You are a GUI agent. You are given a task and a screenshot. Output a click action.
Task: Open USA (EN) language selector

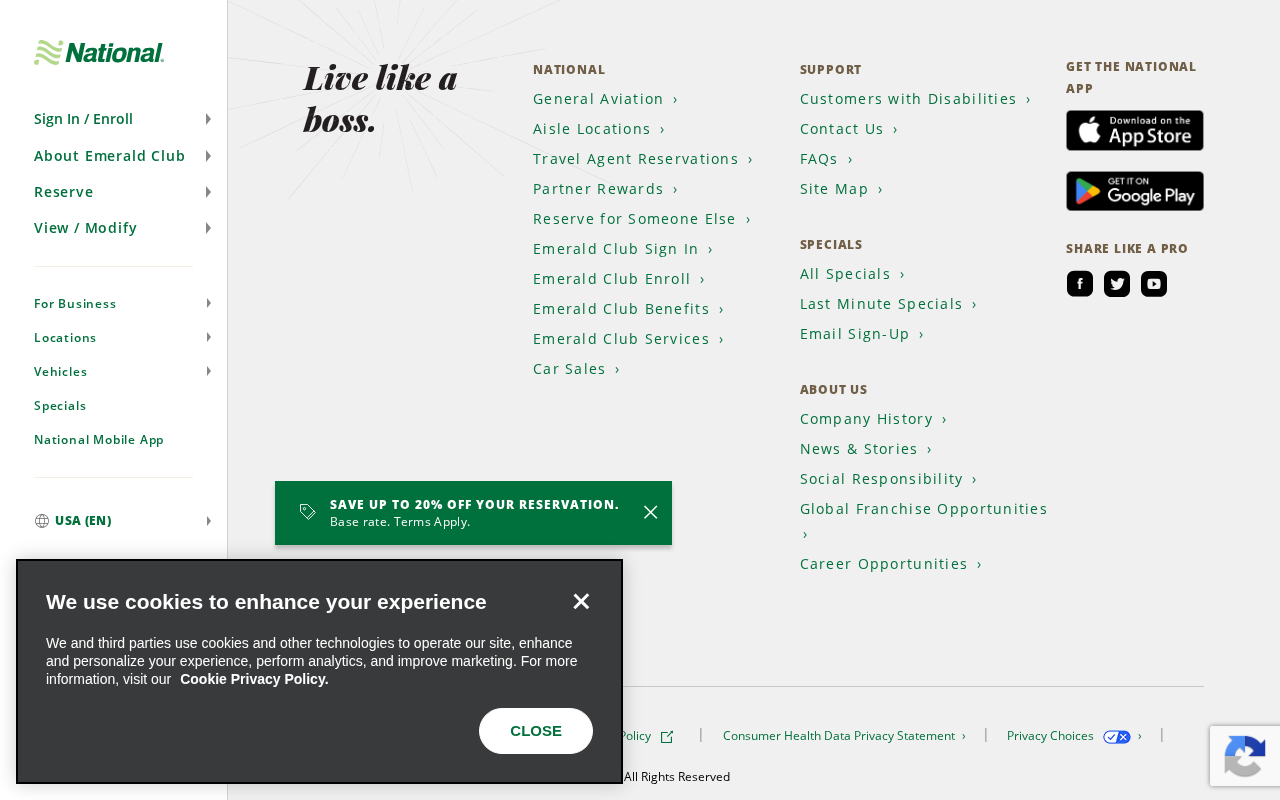click(122, 521)
